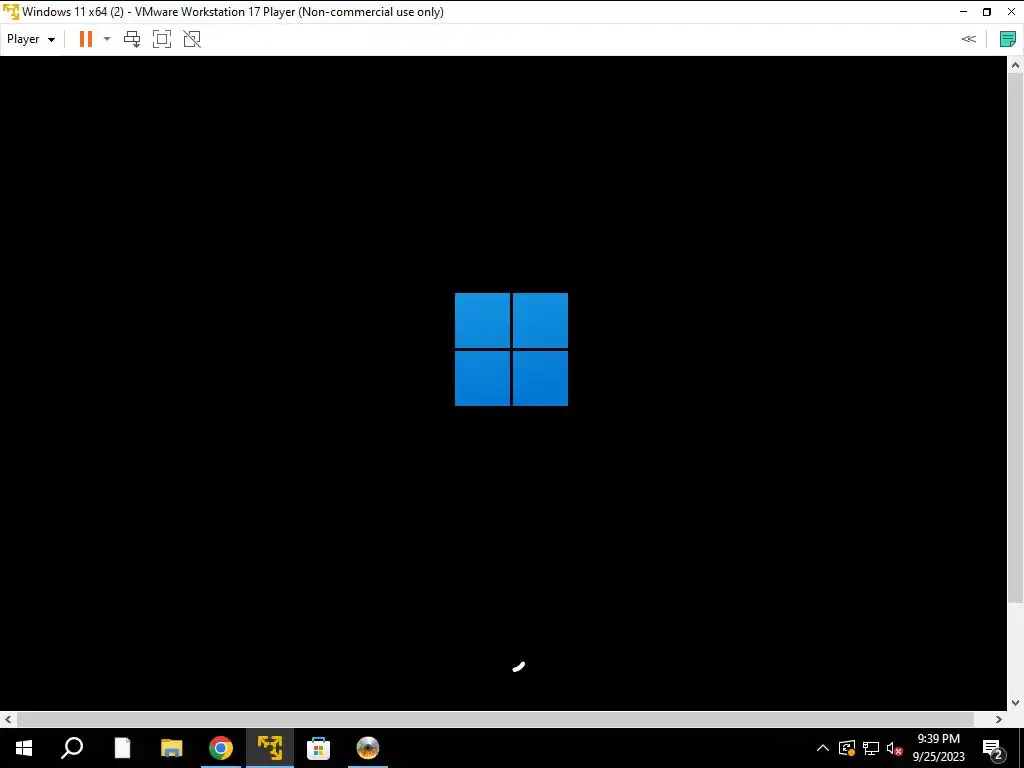The height and width of the screenshot is (768, 1024).
Task: Open taskbar search
Action: pyautogui.click(x=72, y=748)
